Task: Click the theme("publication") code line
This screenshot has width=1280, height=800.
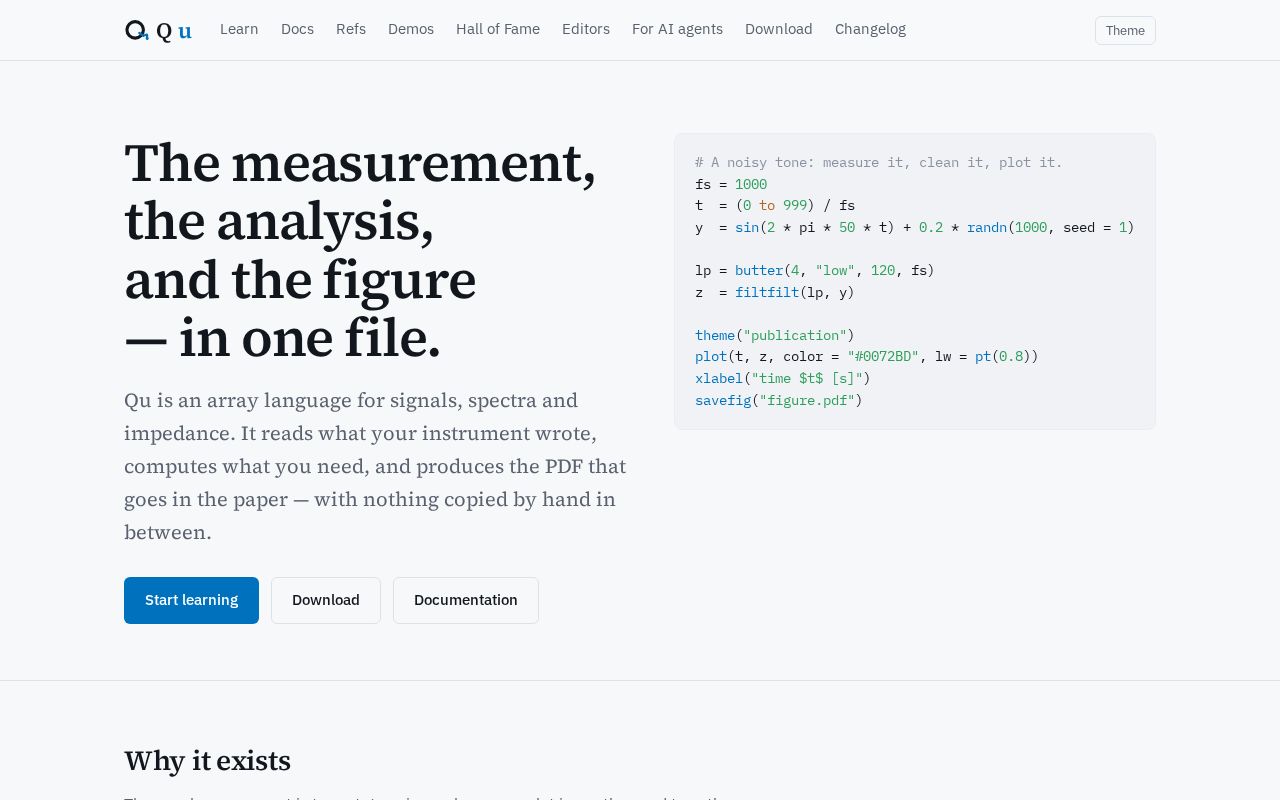Action: [775, 335]
